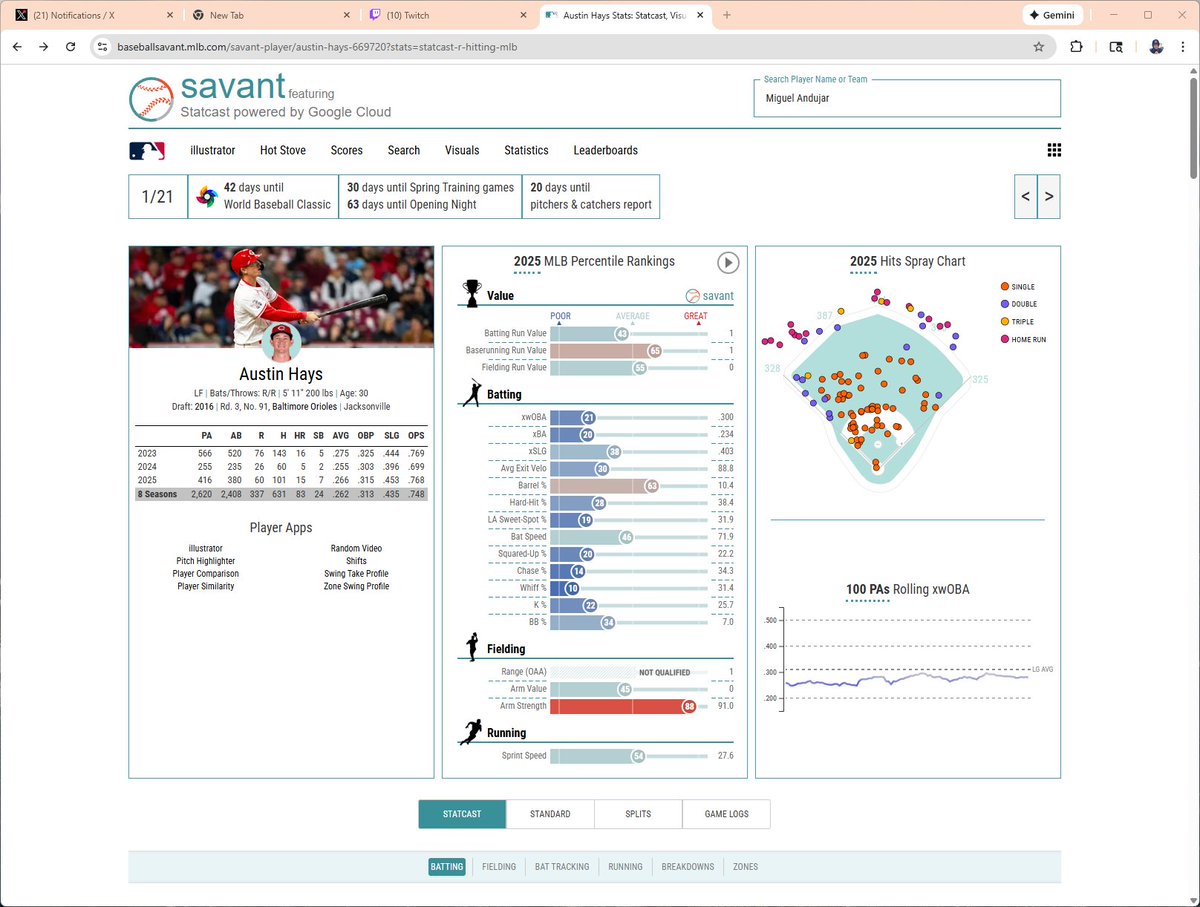Click the MLB logo in the navigation bar
The width and height of the screenshot is (1200, 907).
(x=147, y=151)
